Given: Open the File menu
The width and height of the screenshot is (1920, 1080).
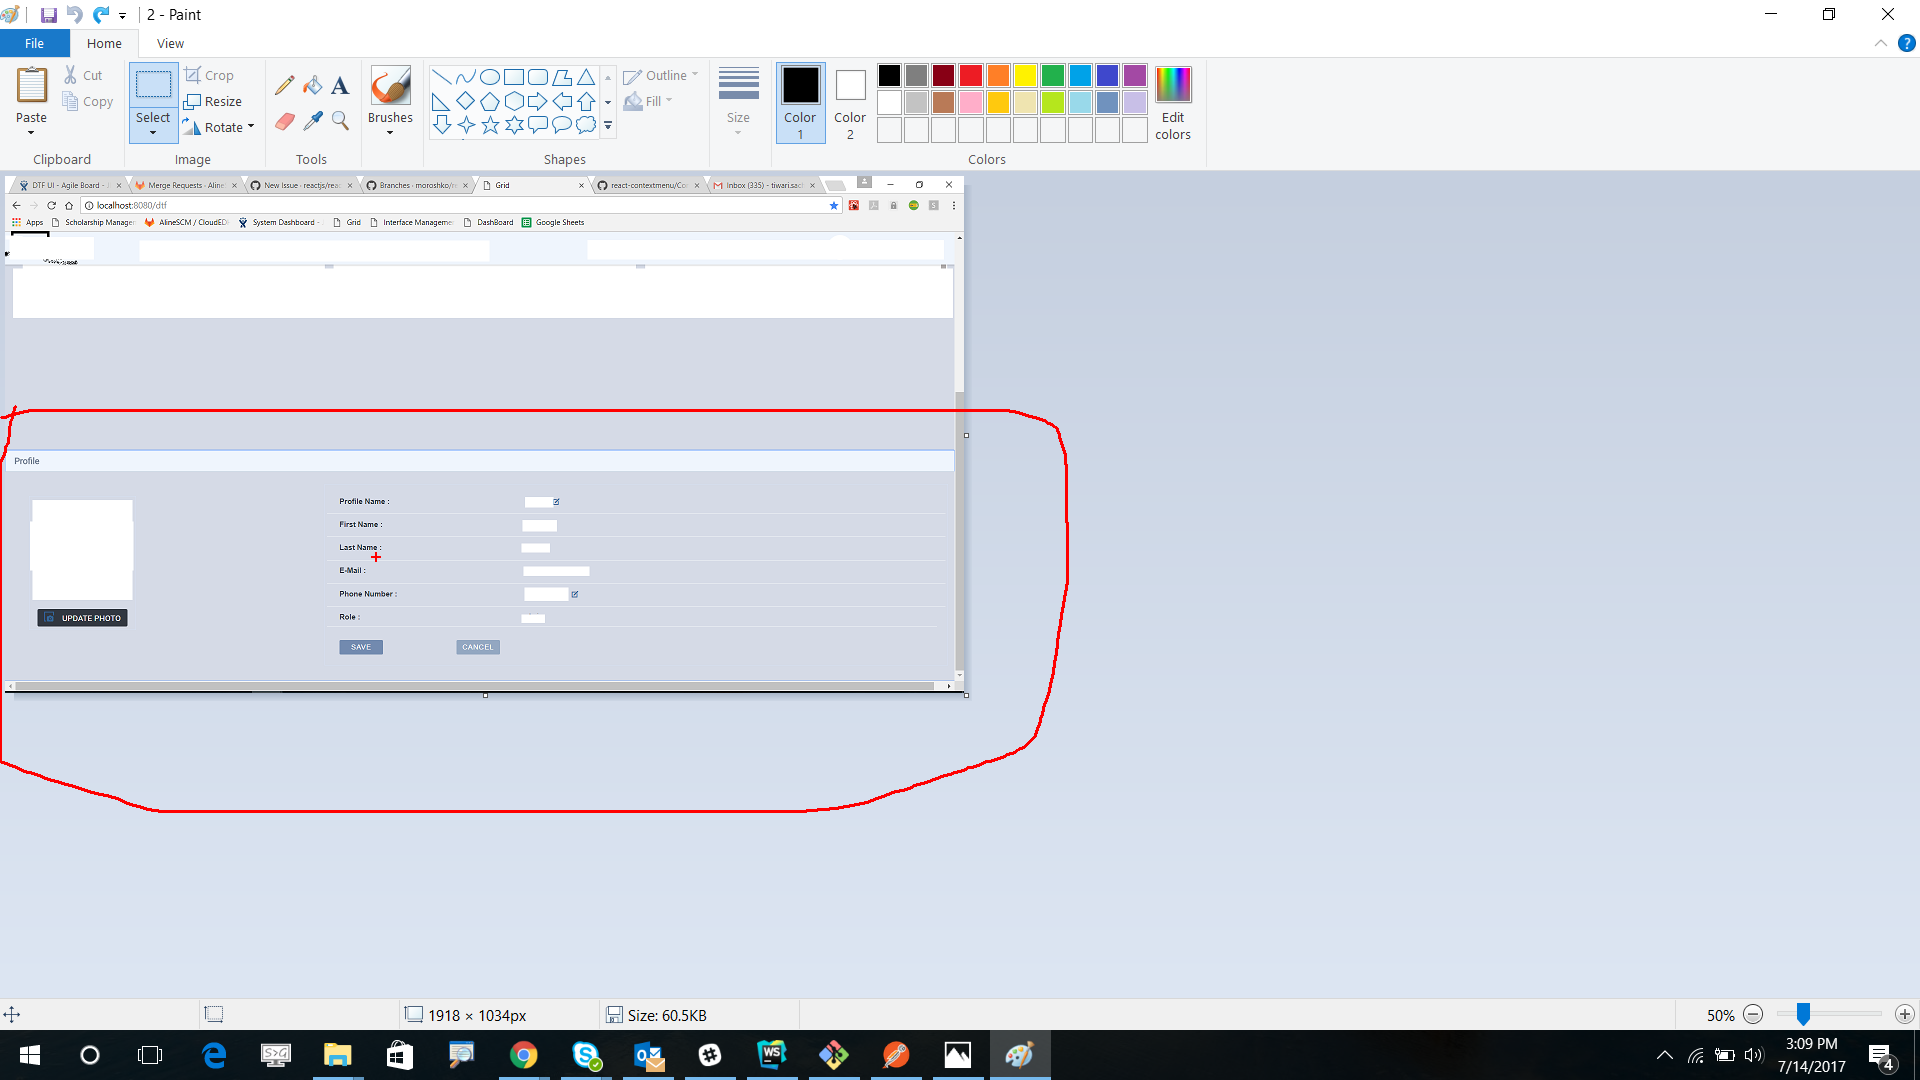Looking at the screenshot, I should tap(34, 43).
